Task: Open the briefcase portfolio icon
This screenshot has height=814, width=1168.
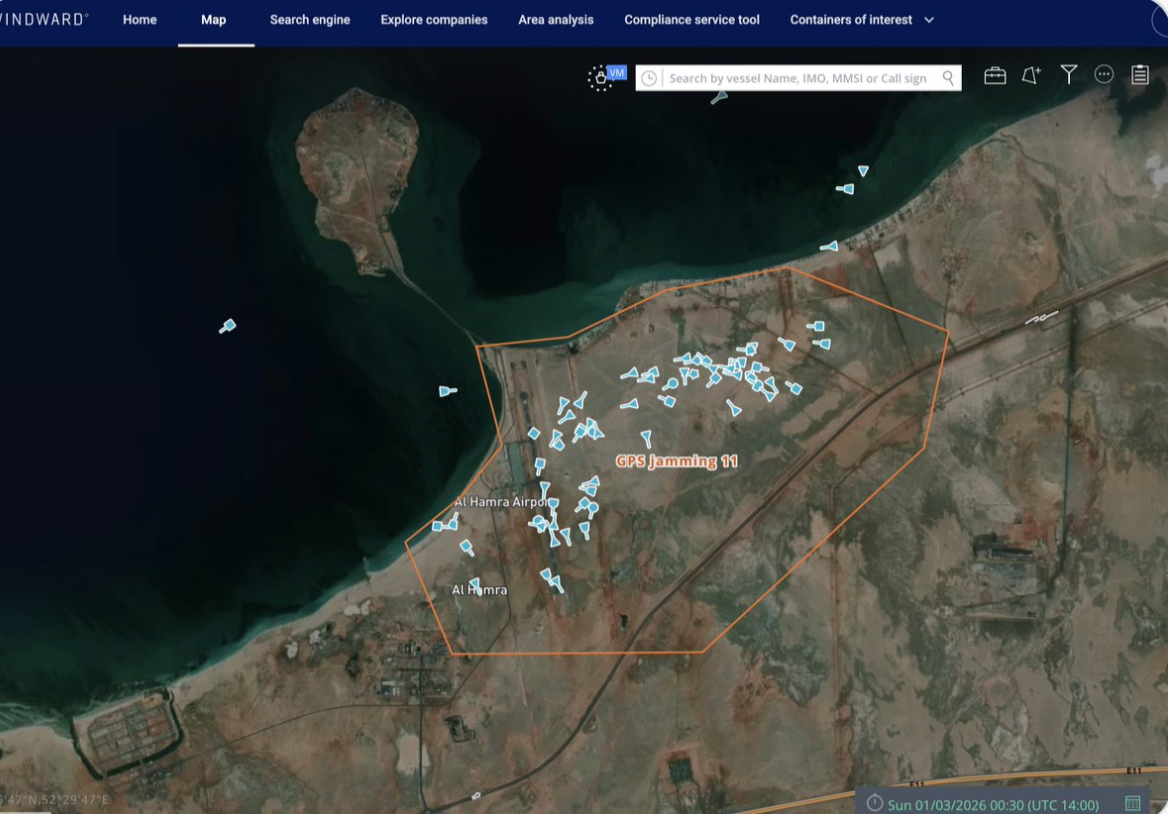Action: click(995, 76)
